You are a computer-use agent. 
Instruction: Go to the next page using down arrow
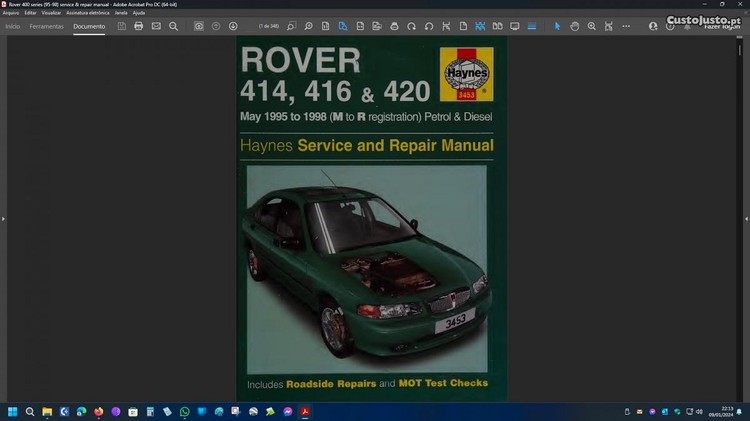pyautogui.click(x=233, y=26)
